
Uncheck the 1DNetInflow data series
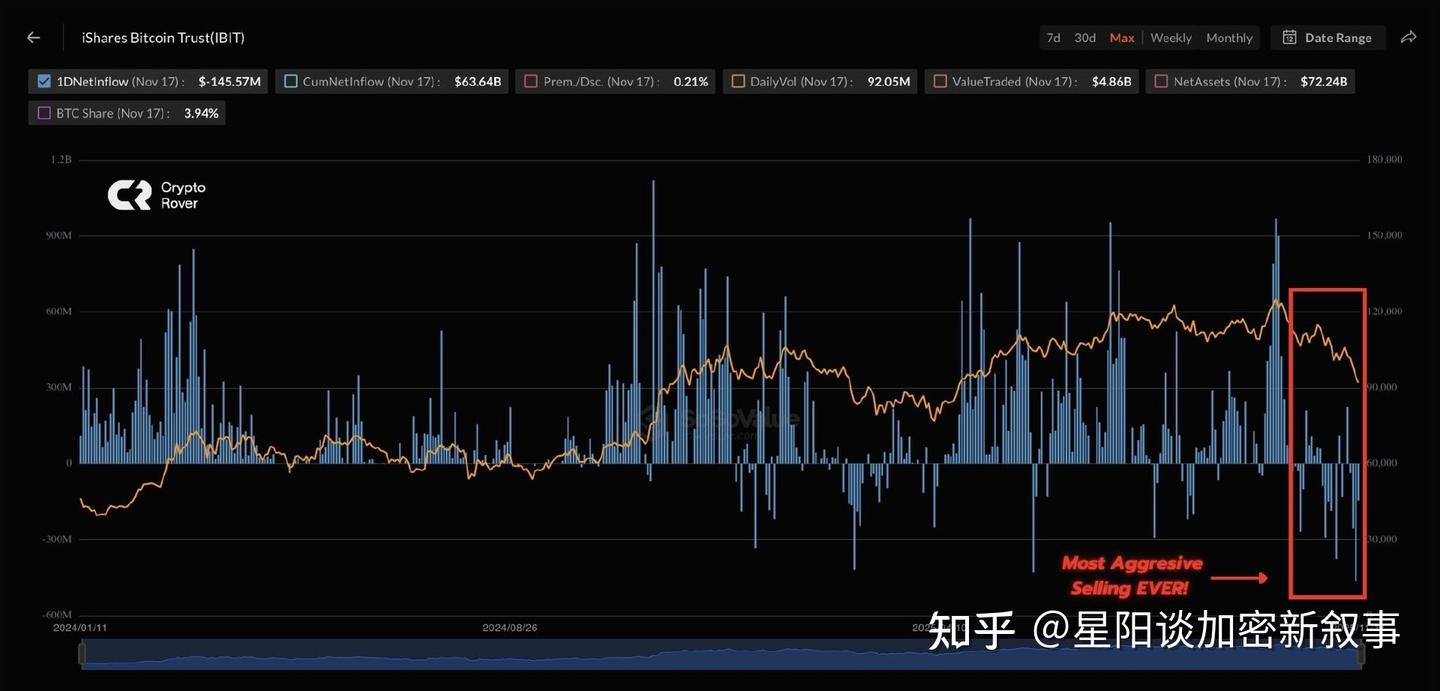tap(42, 81)
